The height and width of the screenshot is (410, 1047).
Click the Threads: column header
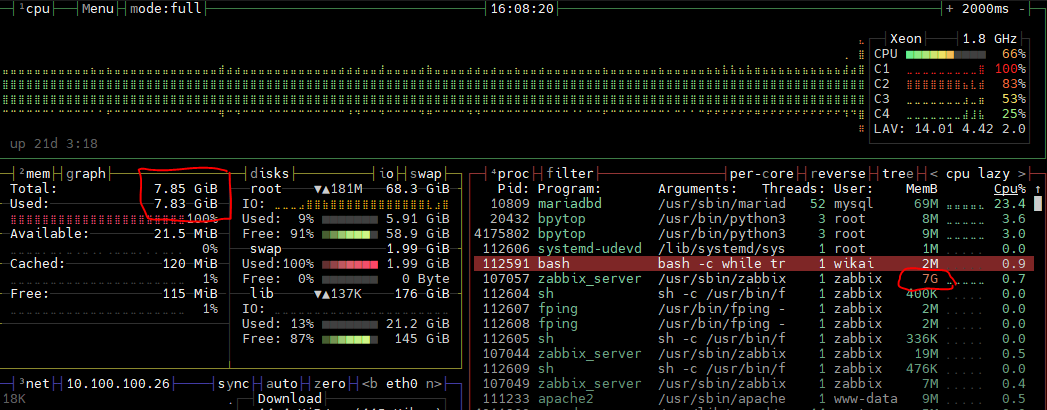tap(794, 189)
